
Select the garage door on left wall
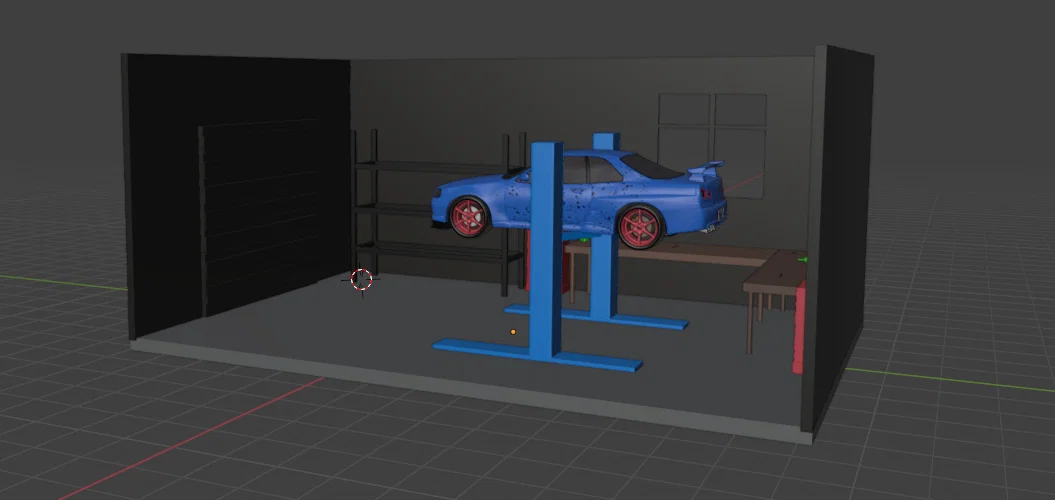259,219
